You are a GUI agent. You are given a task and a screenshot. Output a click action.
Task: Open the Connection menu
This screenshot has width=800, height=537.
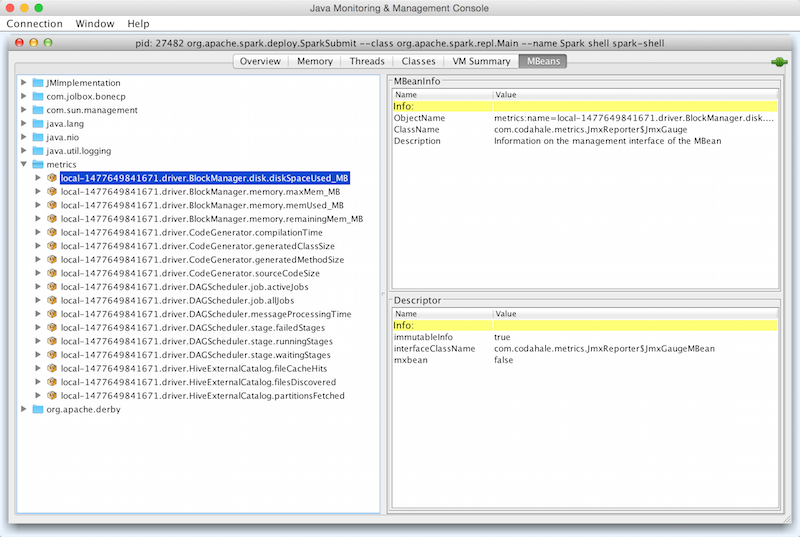pyautogui.click(x=34, y=23)
